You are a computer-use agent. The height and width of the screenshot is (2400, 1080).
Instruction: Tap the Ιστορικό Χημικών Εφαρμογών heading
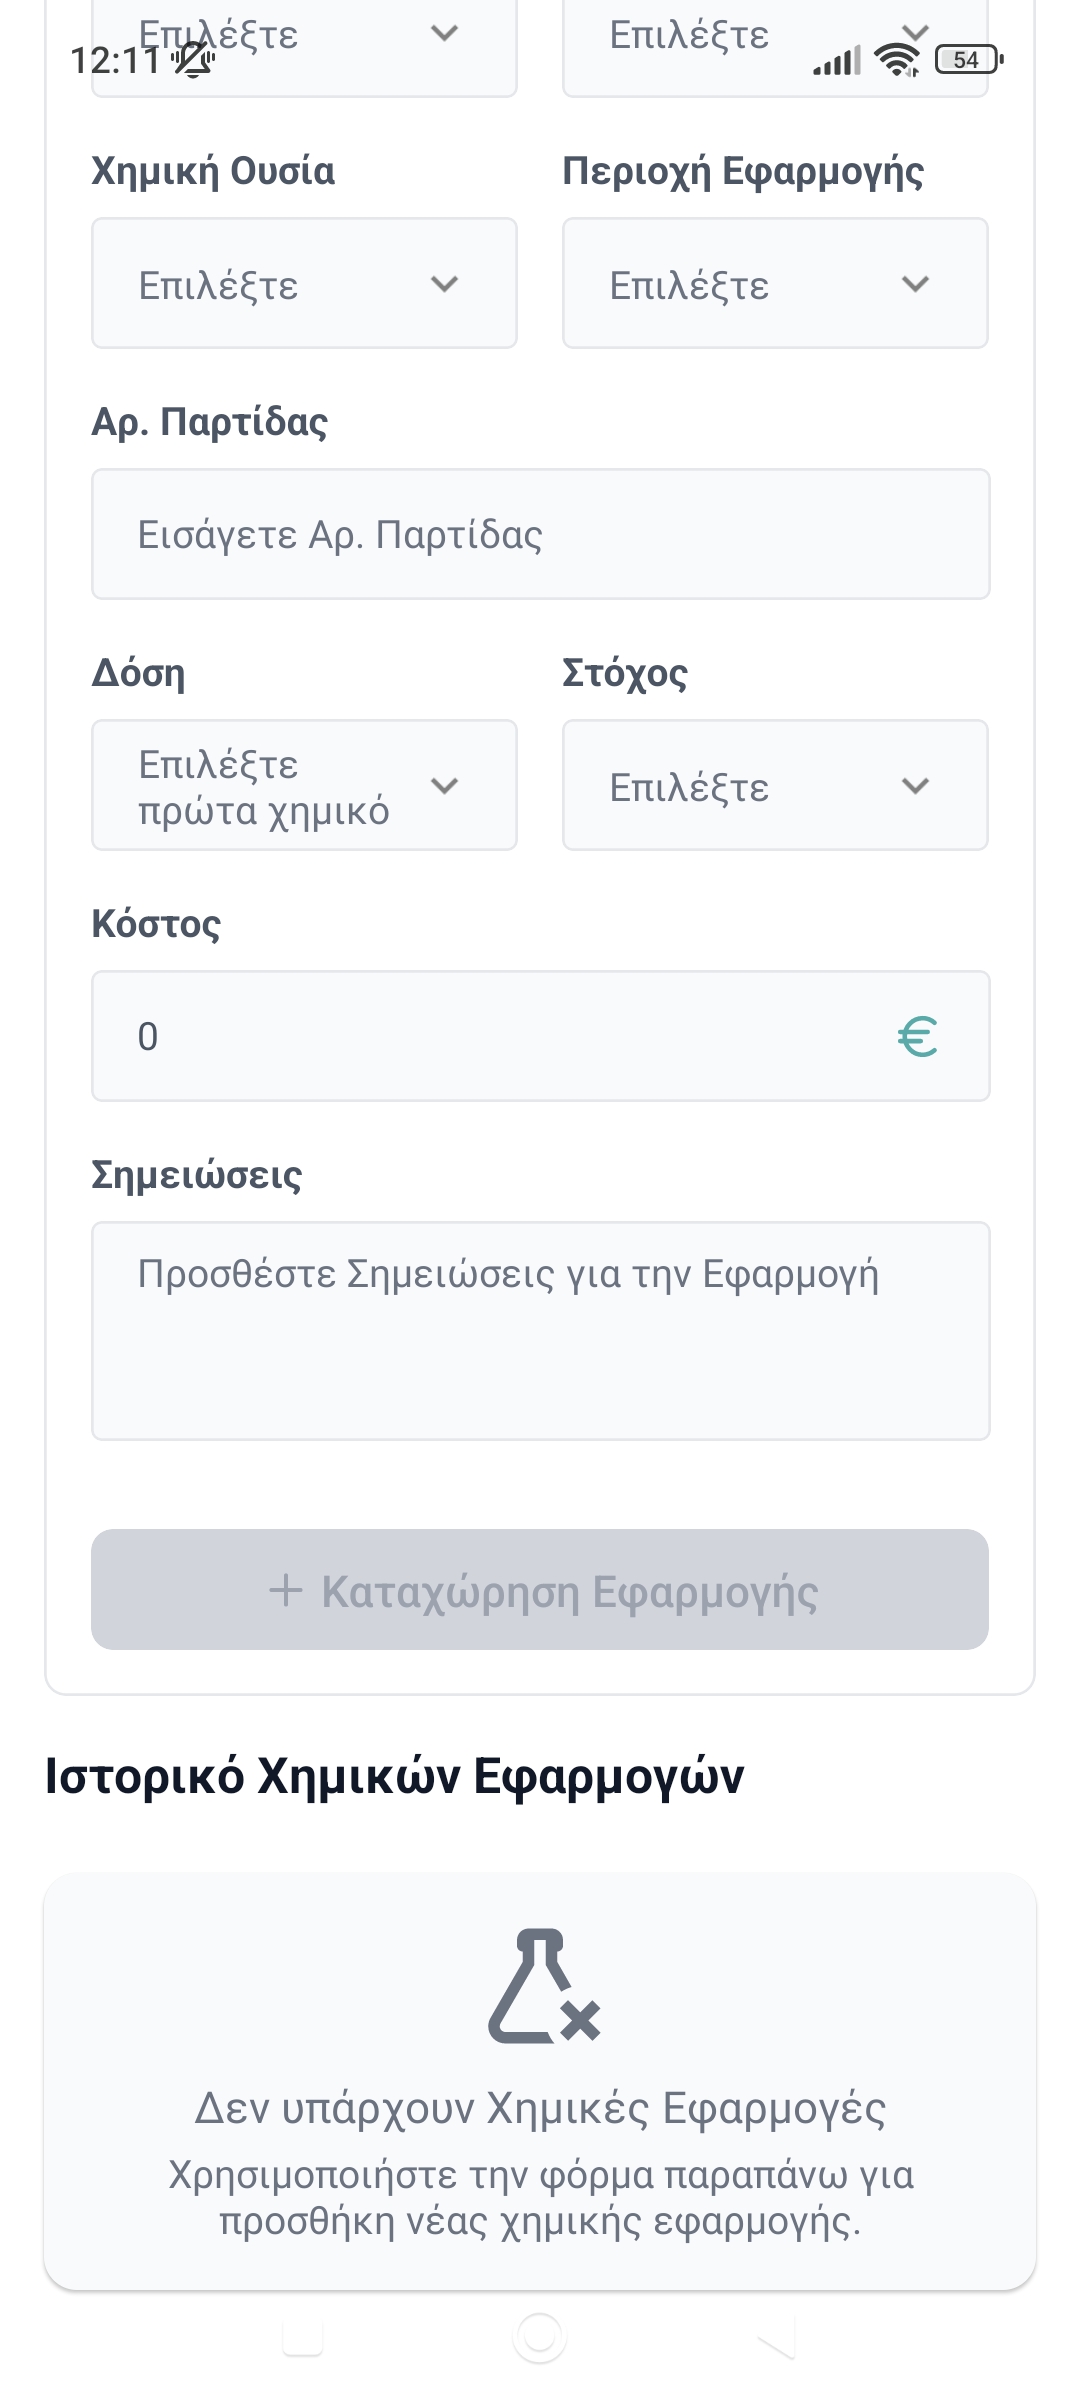(395, 1776)
